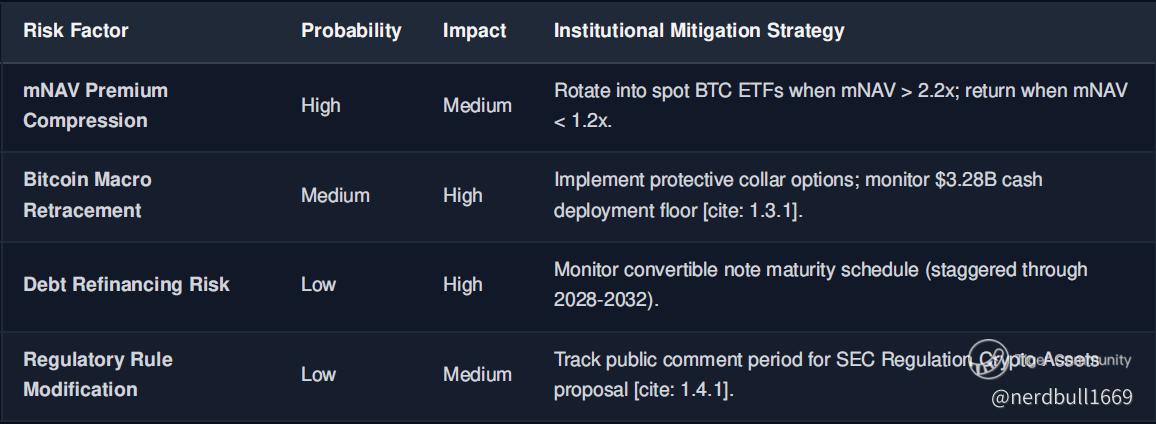Click High impact for Bitcoin Macro Retracement

pyautogui.click(x=463, y=195)
